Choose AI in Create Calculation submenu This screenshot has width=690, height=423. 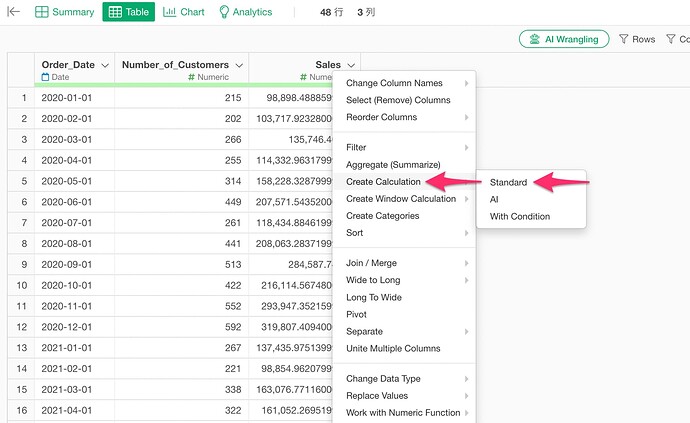click(x=531, y=199)
